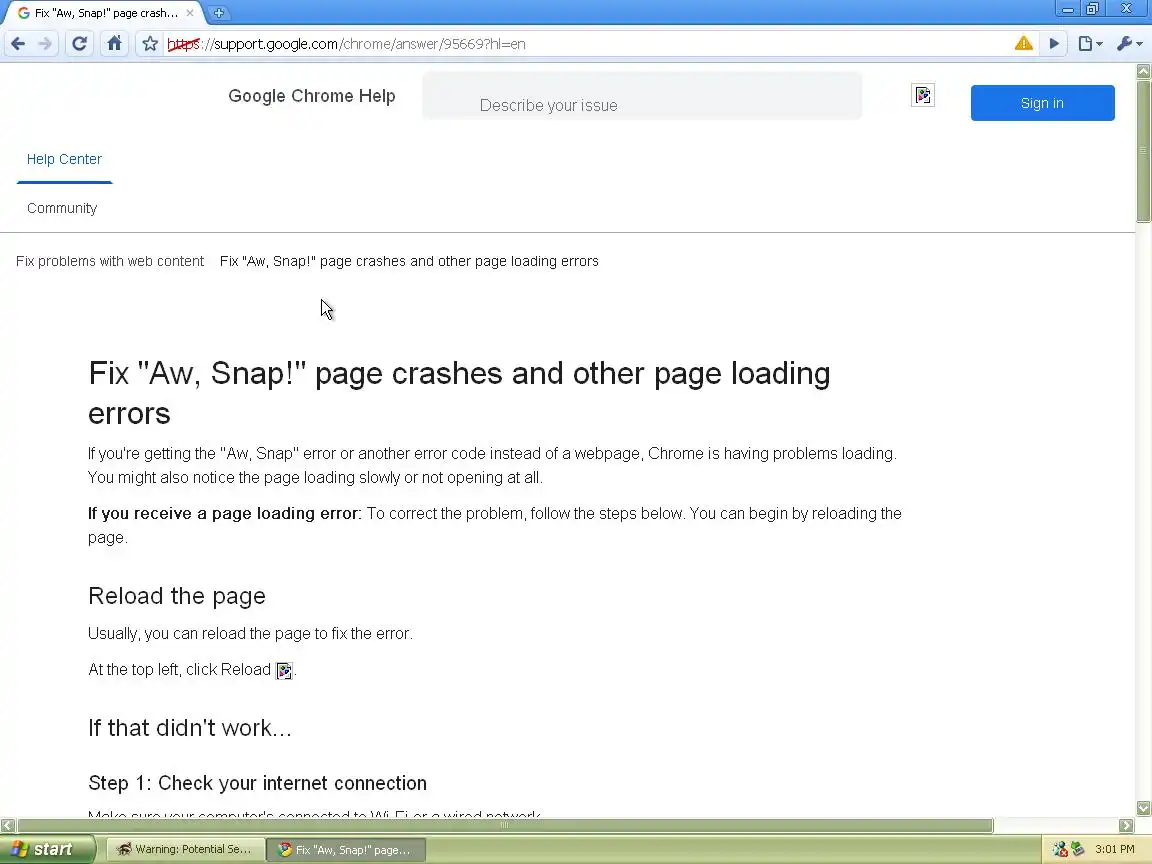1152x864 pixels.
Task: Reload the page with the toolbar reload icon
Action: (x=79, y=44)
